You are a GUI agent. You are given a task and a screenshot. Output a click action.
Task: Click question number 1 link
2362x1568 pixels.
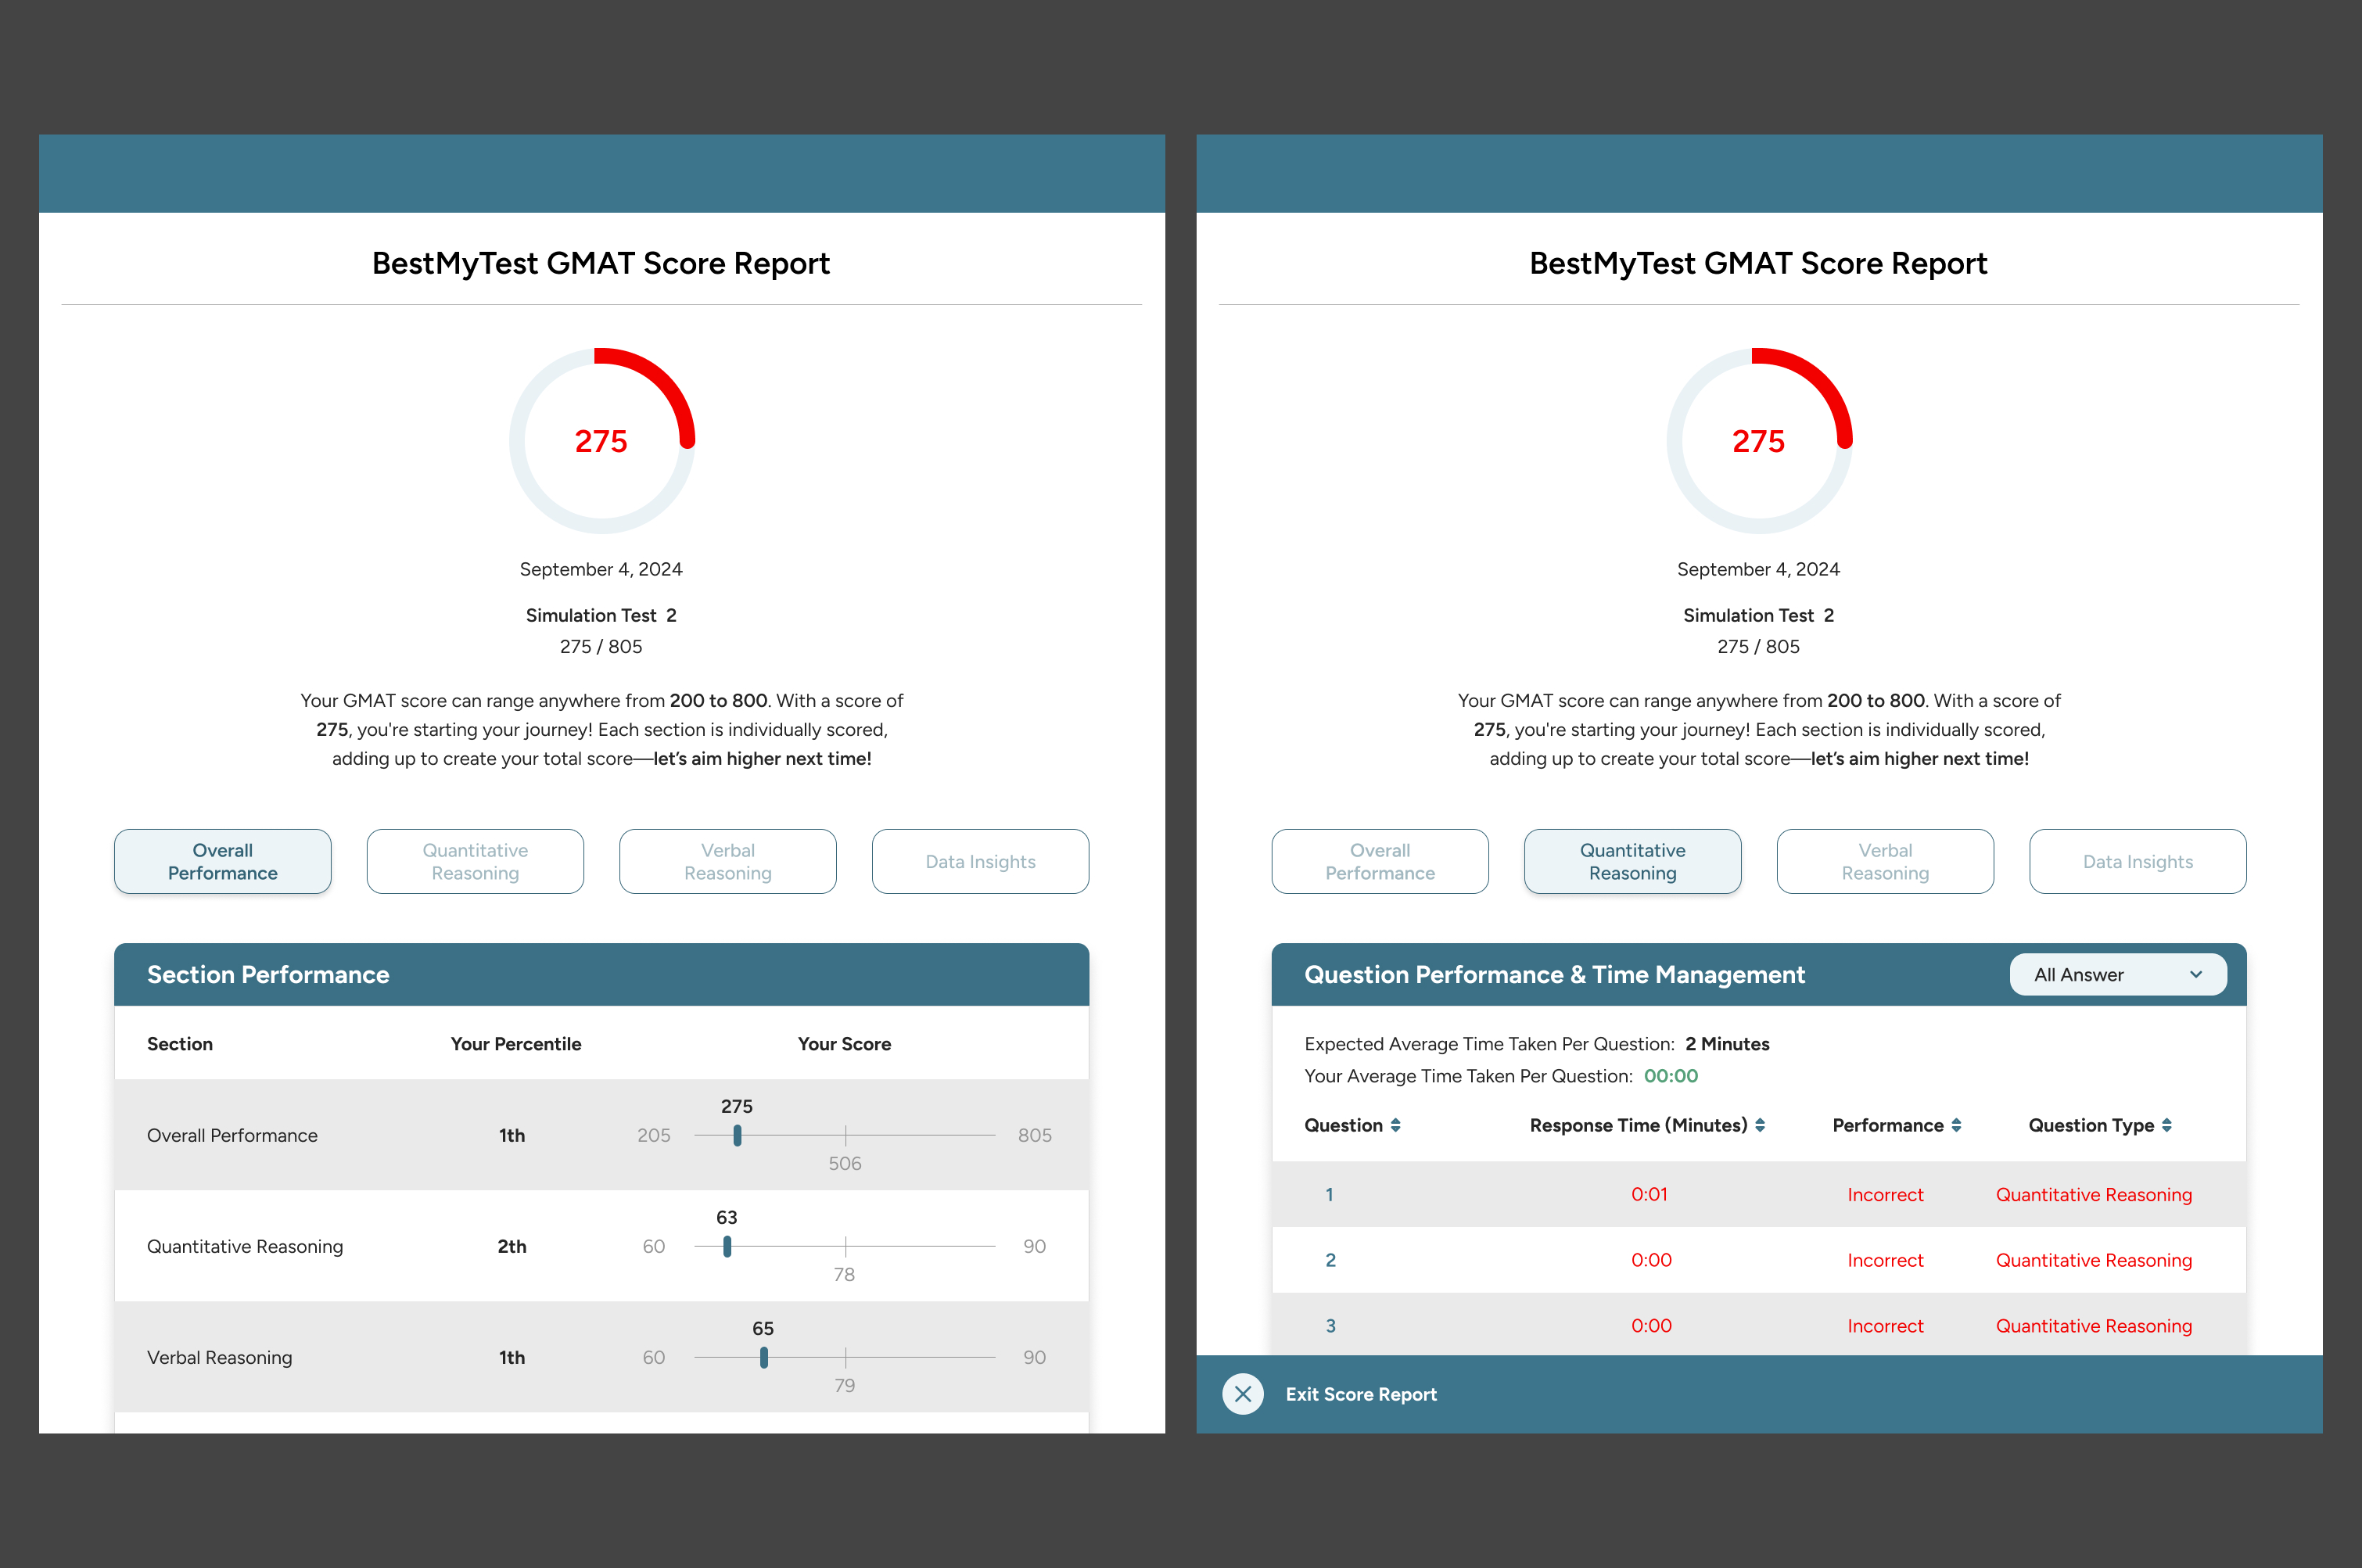(x=1329, y=1195)
